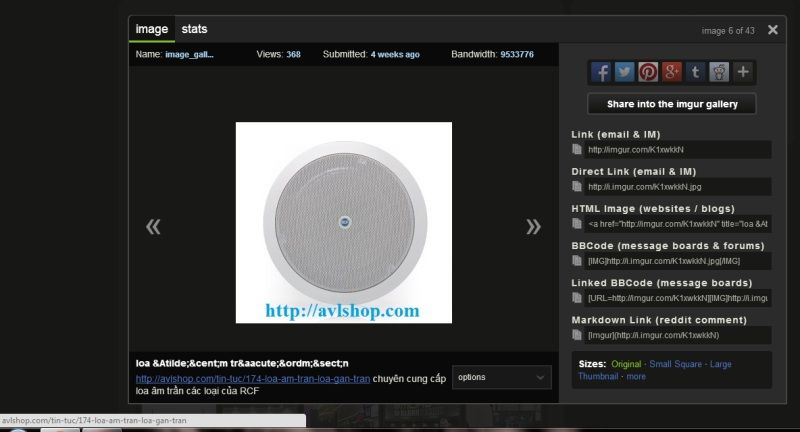Click the image 6 of 43 counter
Viewport: 800px width, 432px height.
pyautogui.click(x=728, y=31)
